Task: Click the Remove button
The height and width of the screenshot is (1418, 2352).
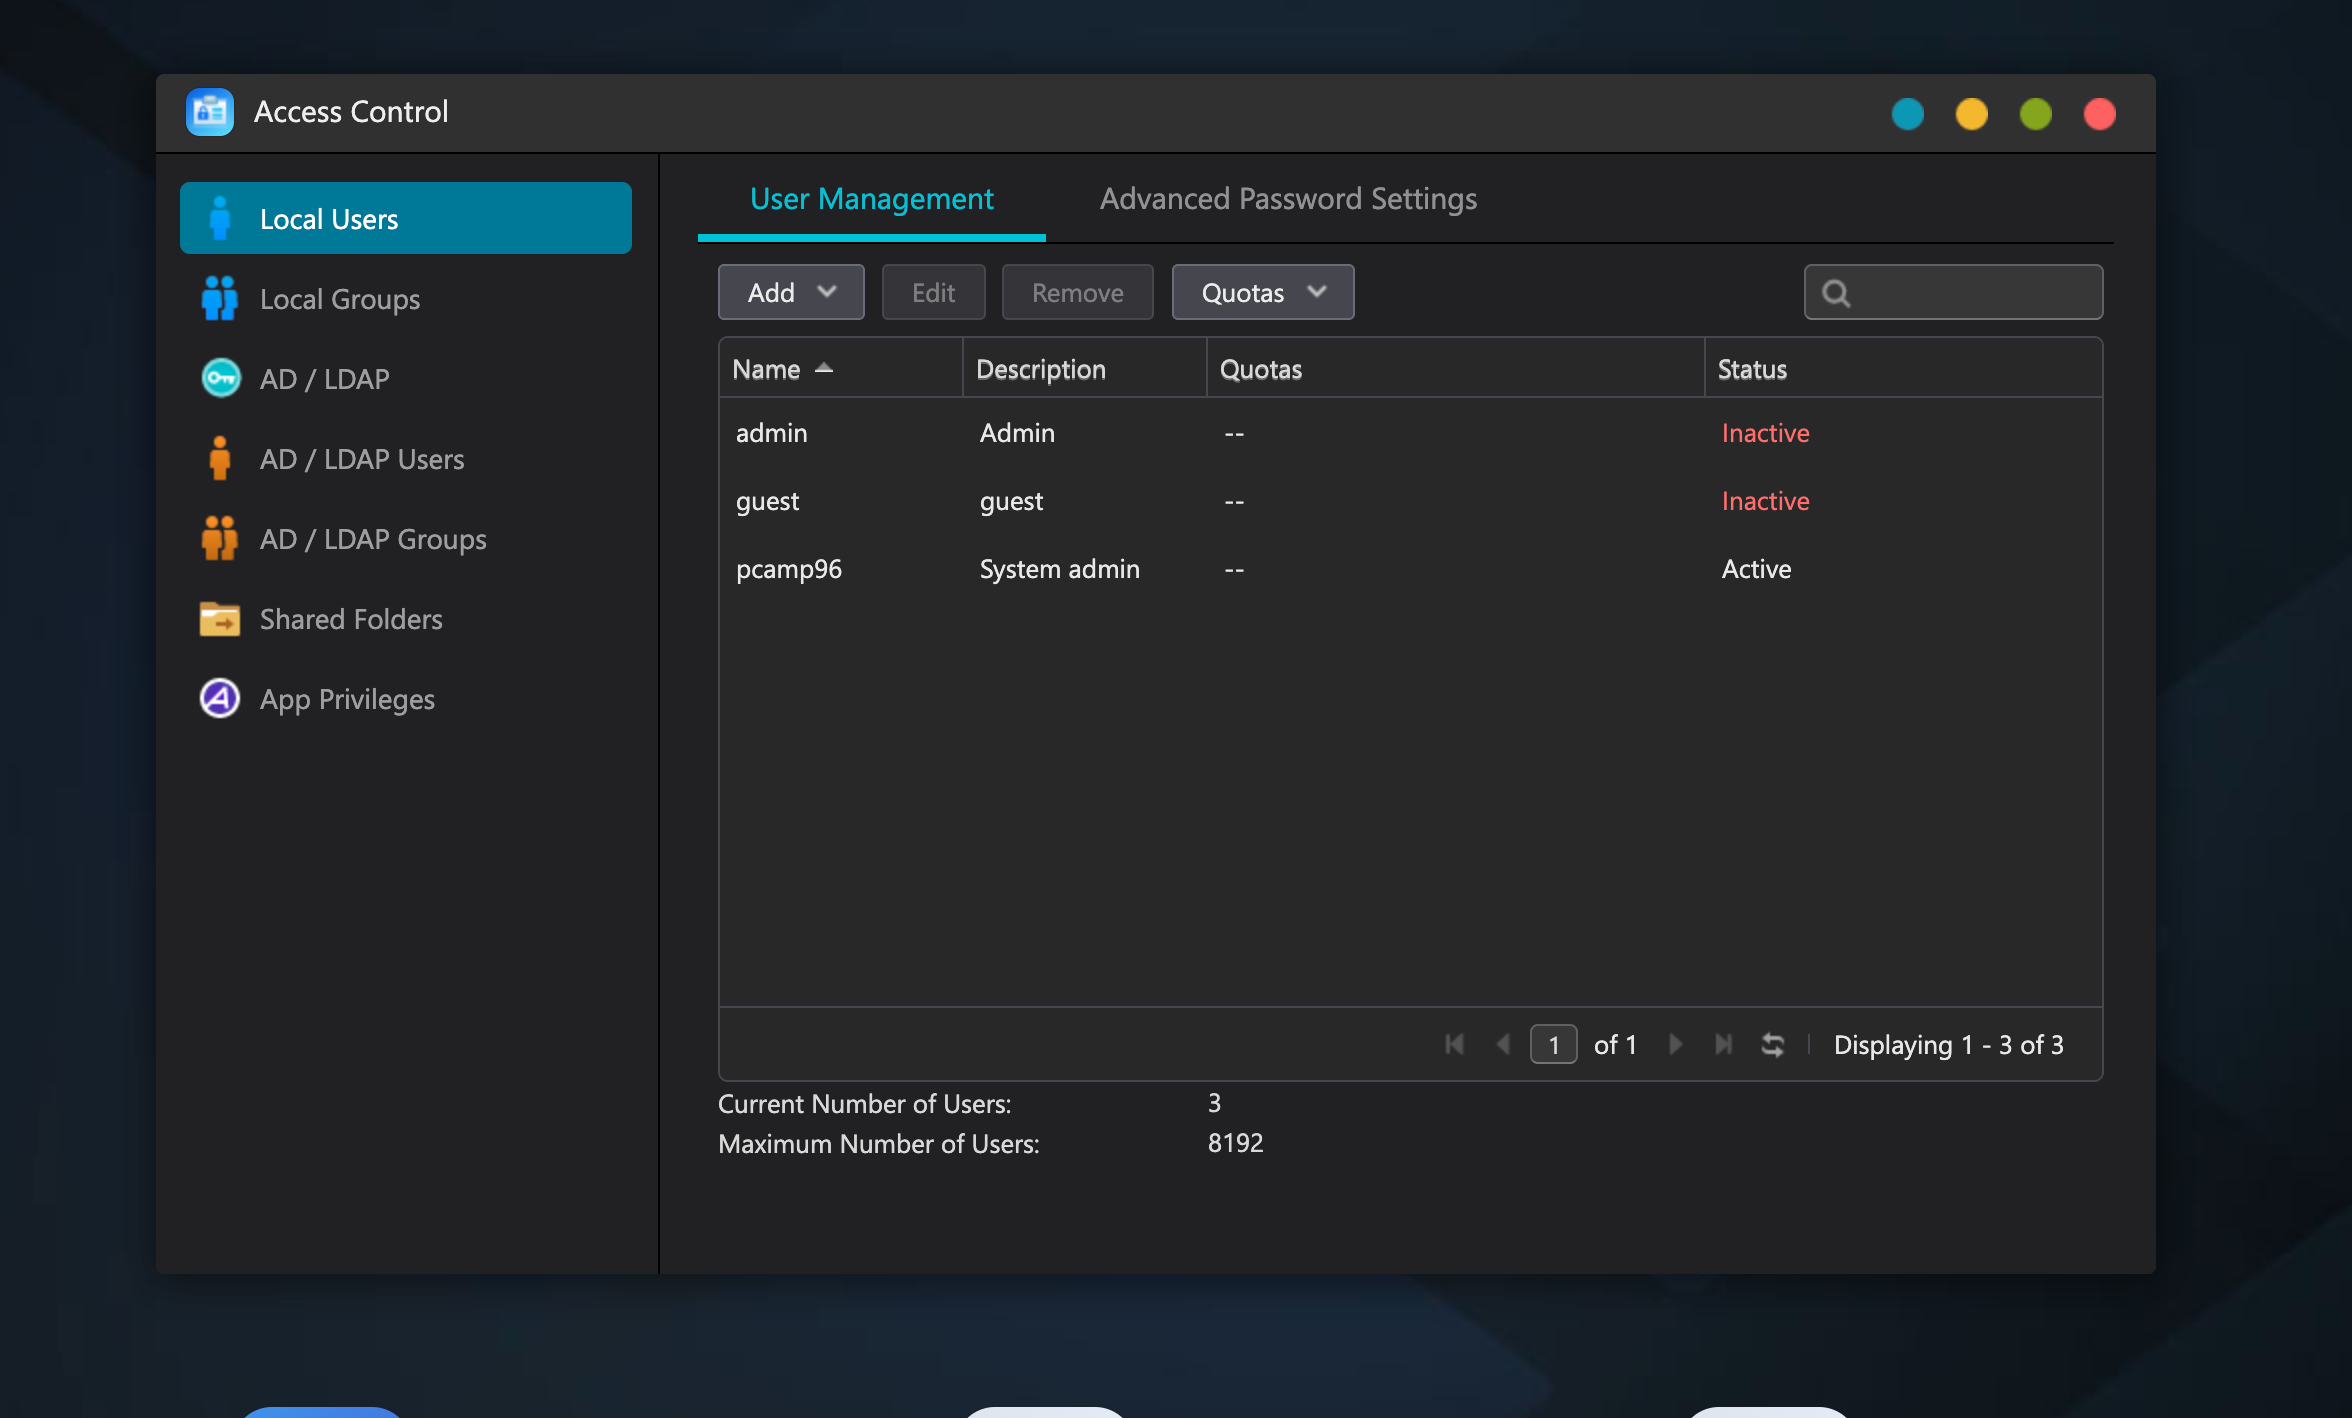Action: click(x=1078, y=292)
